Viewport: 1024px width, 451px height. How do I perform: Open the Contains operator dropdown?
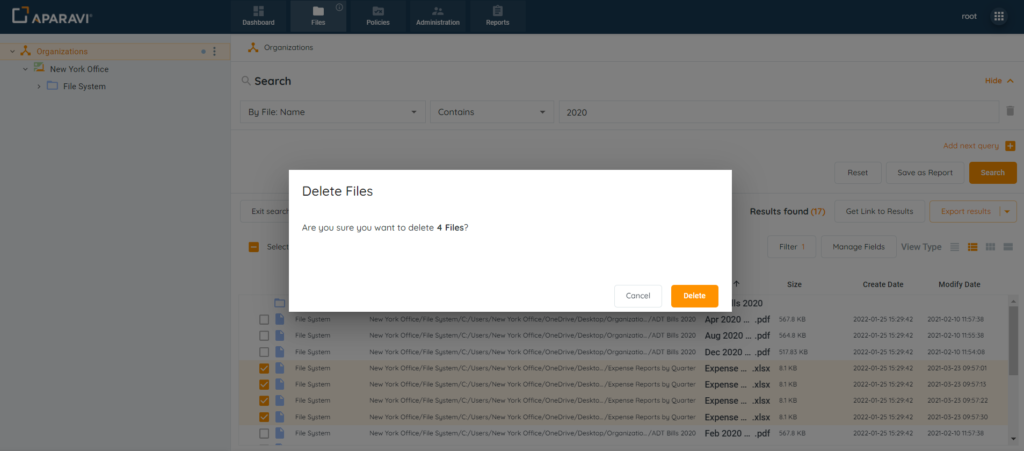492,112
